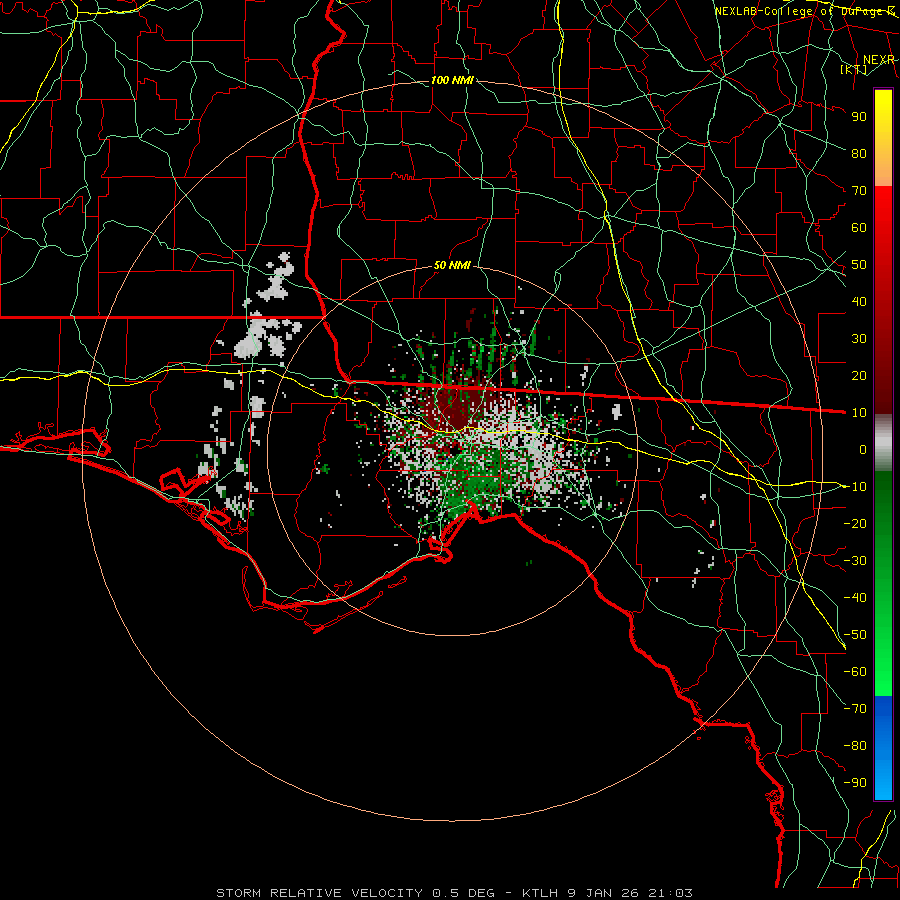The image size is (900, 900).
Task: Click the -60 value on the velocity scale
Action: (855, 672)
